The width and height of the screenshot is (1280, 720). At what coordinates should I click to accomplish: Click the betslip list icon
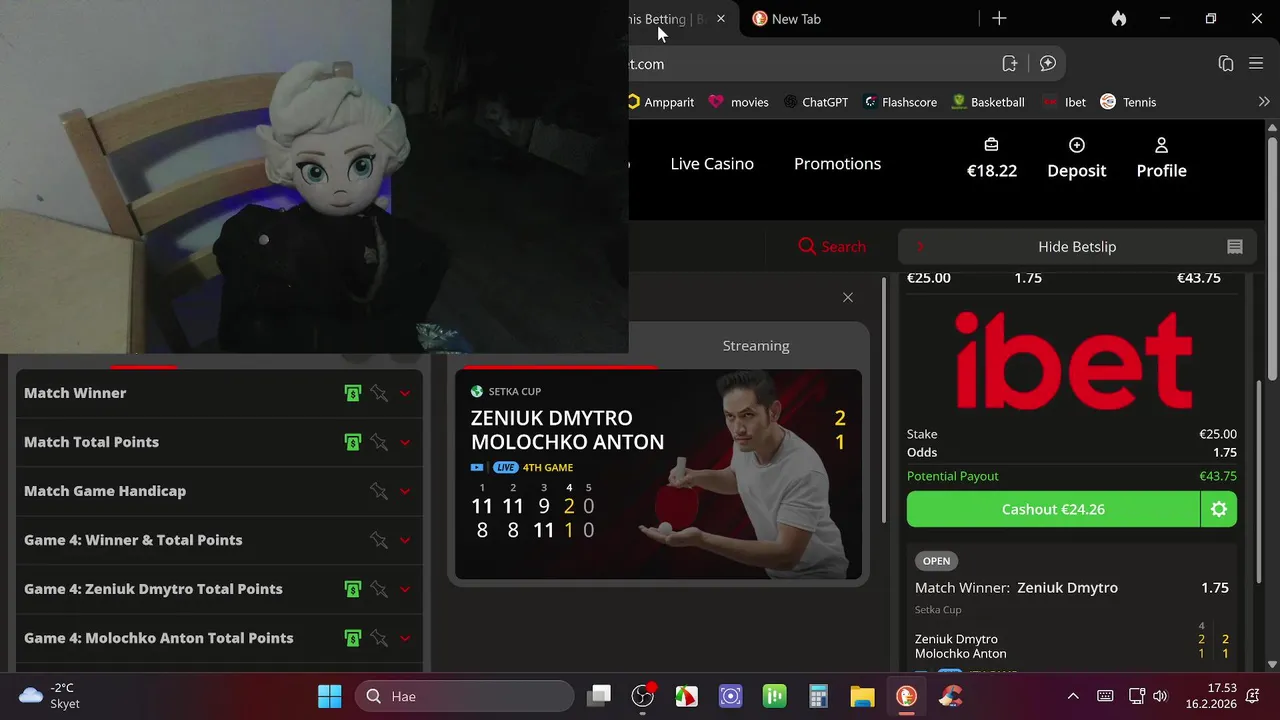click(1235, 247)
